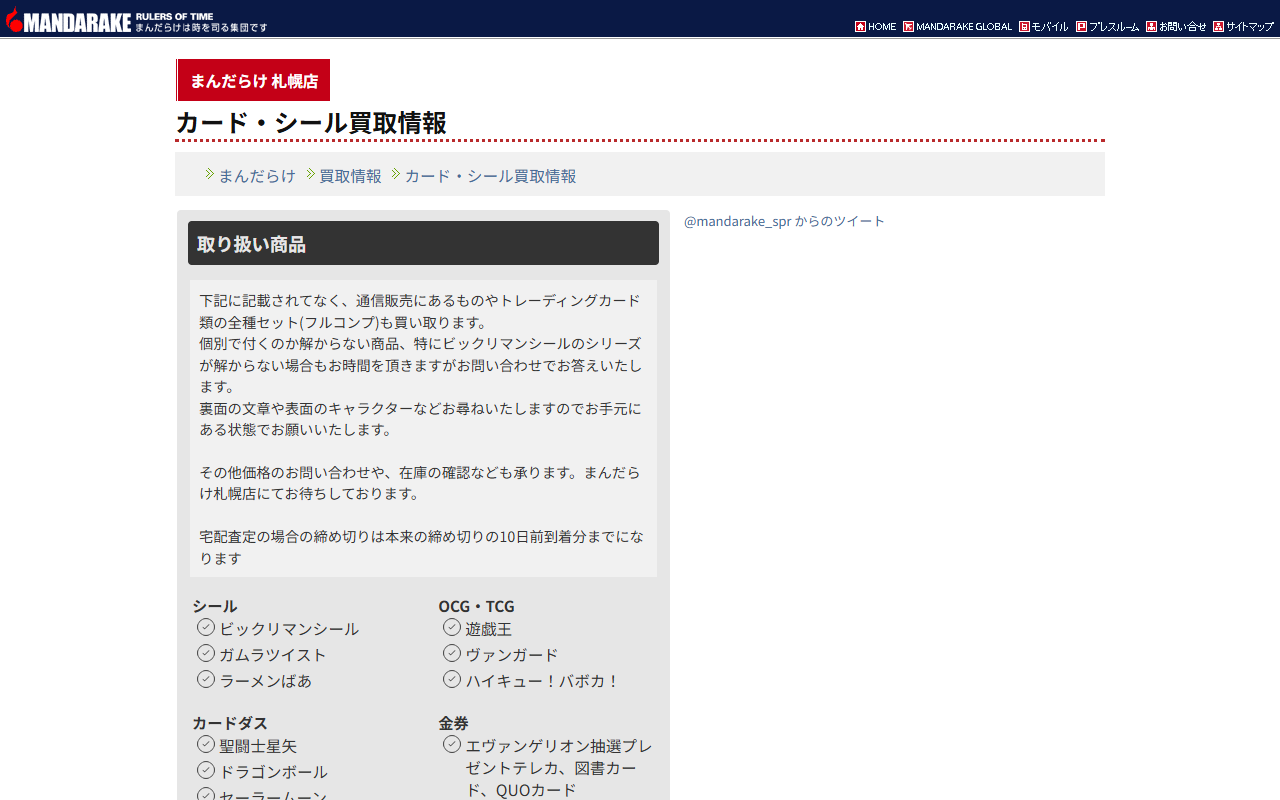Click the シール category heading
The width and height of the screenshot is (1280, 800).
click(215, 606)
